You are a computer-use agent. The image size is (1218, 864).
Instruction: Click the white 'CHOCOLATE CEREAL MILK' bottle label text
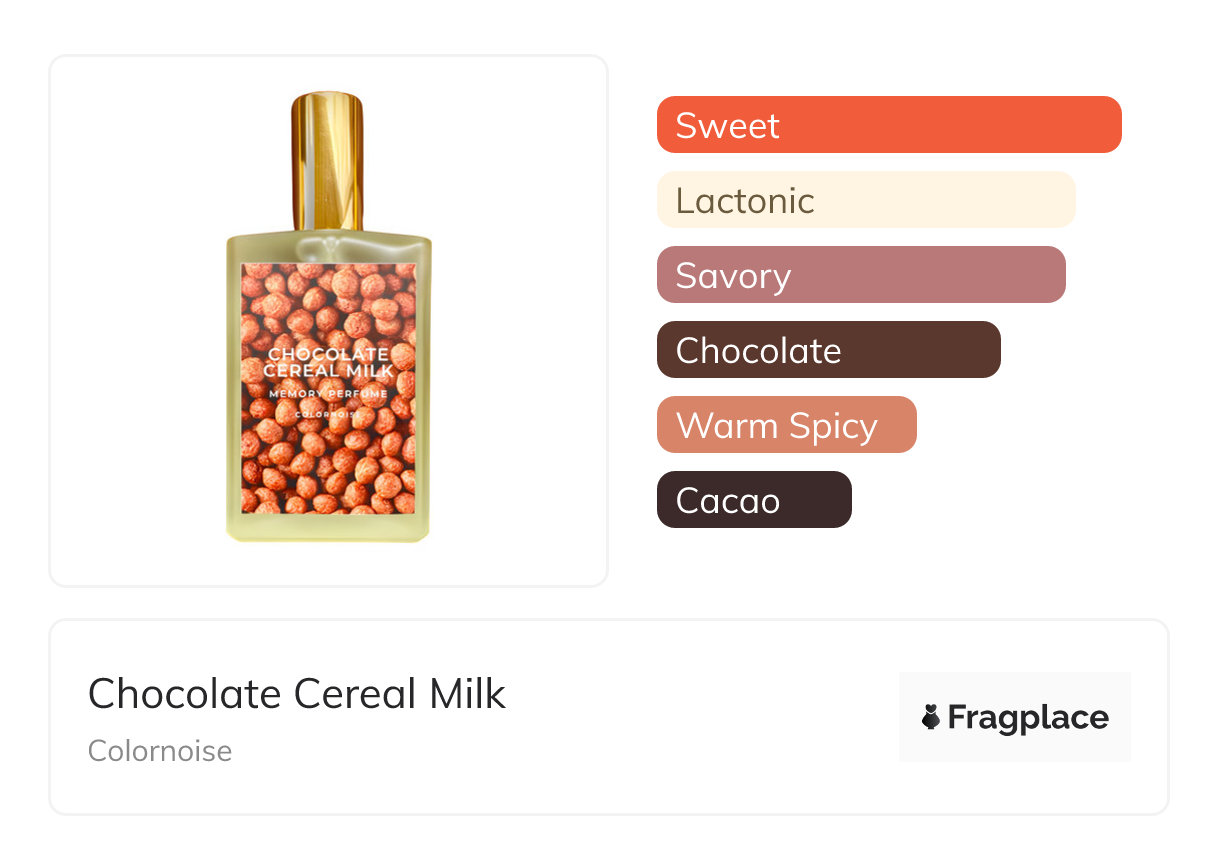[328, 362]
